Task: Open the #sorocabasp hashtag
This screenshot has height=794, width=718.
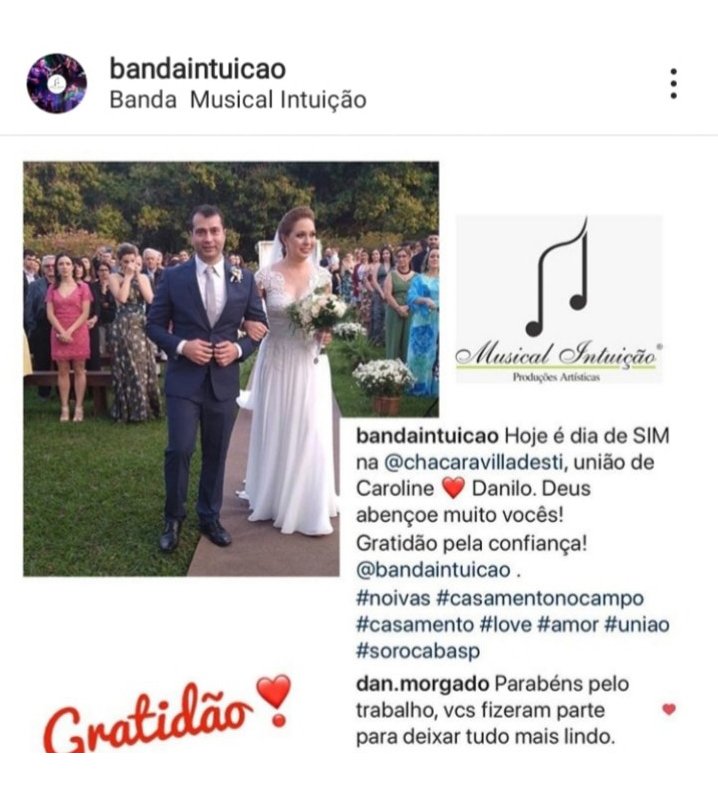Action: 418,651
